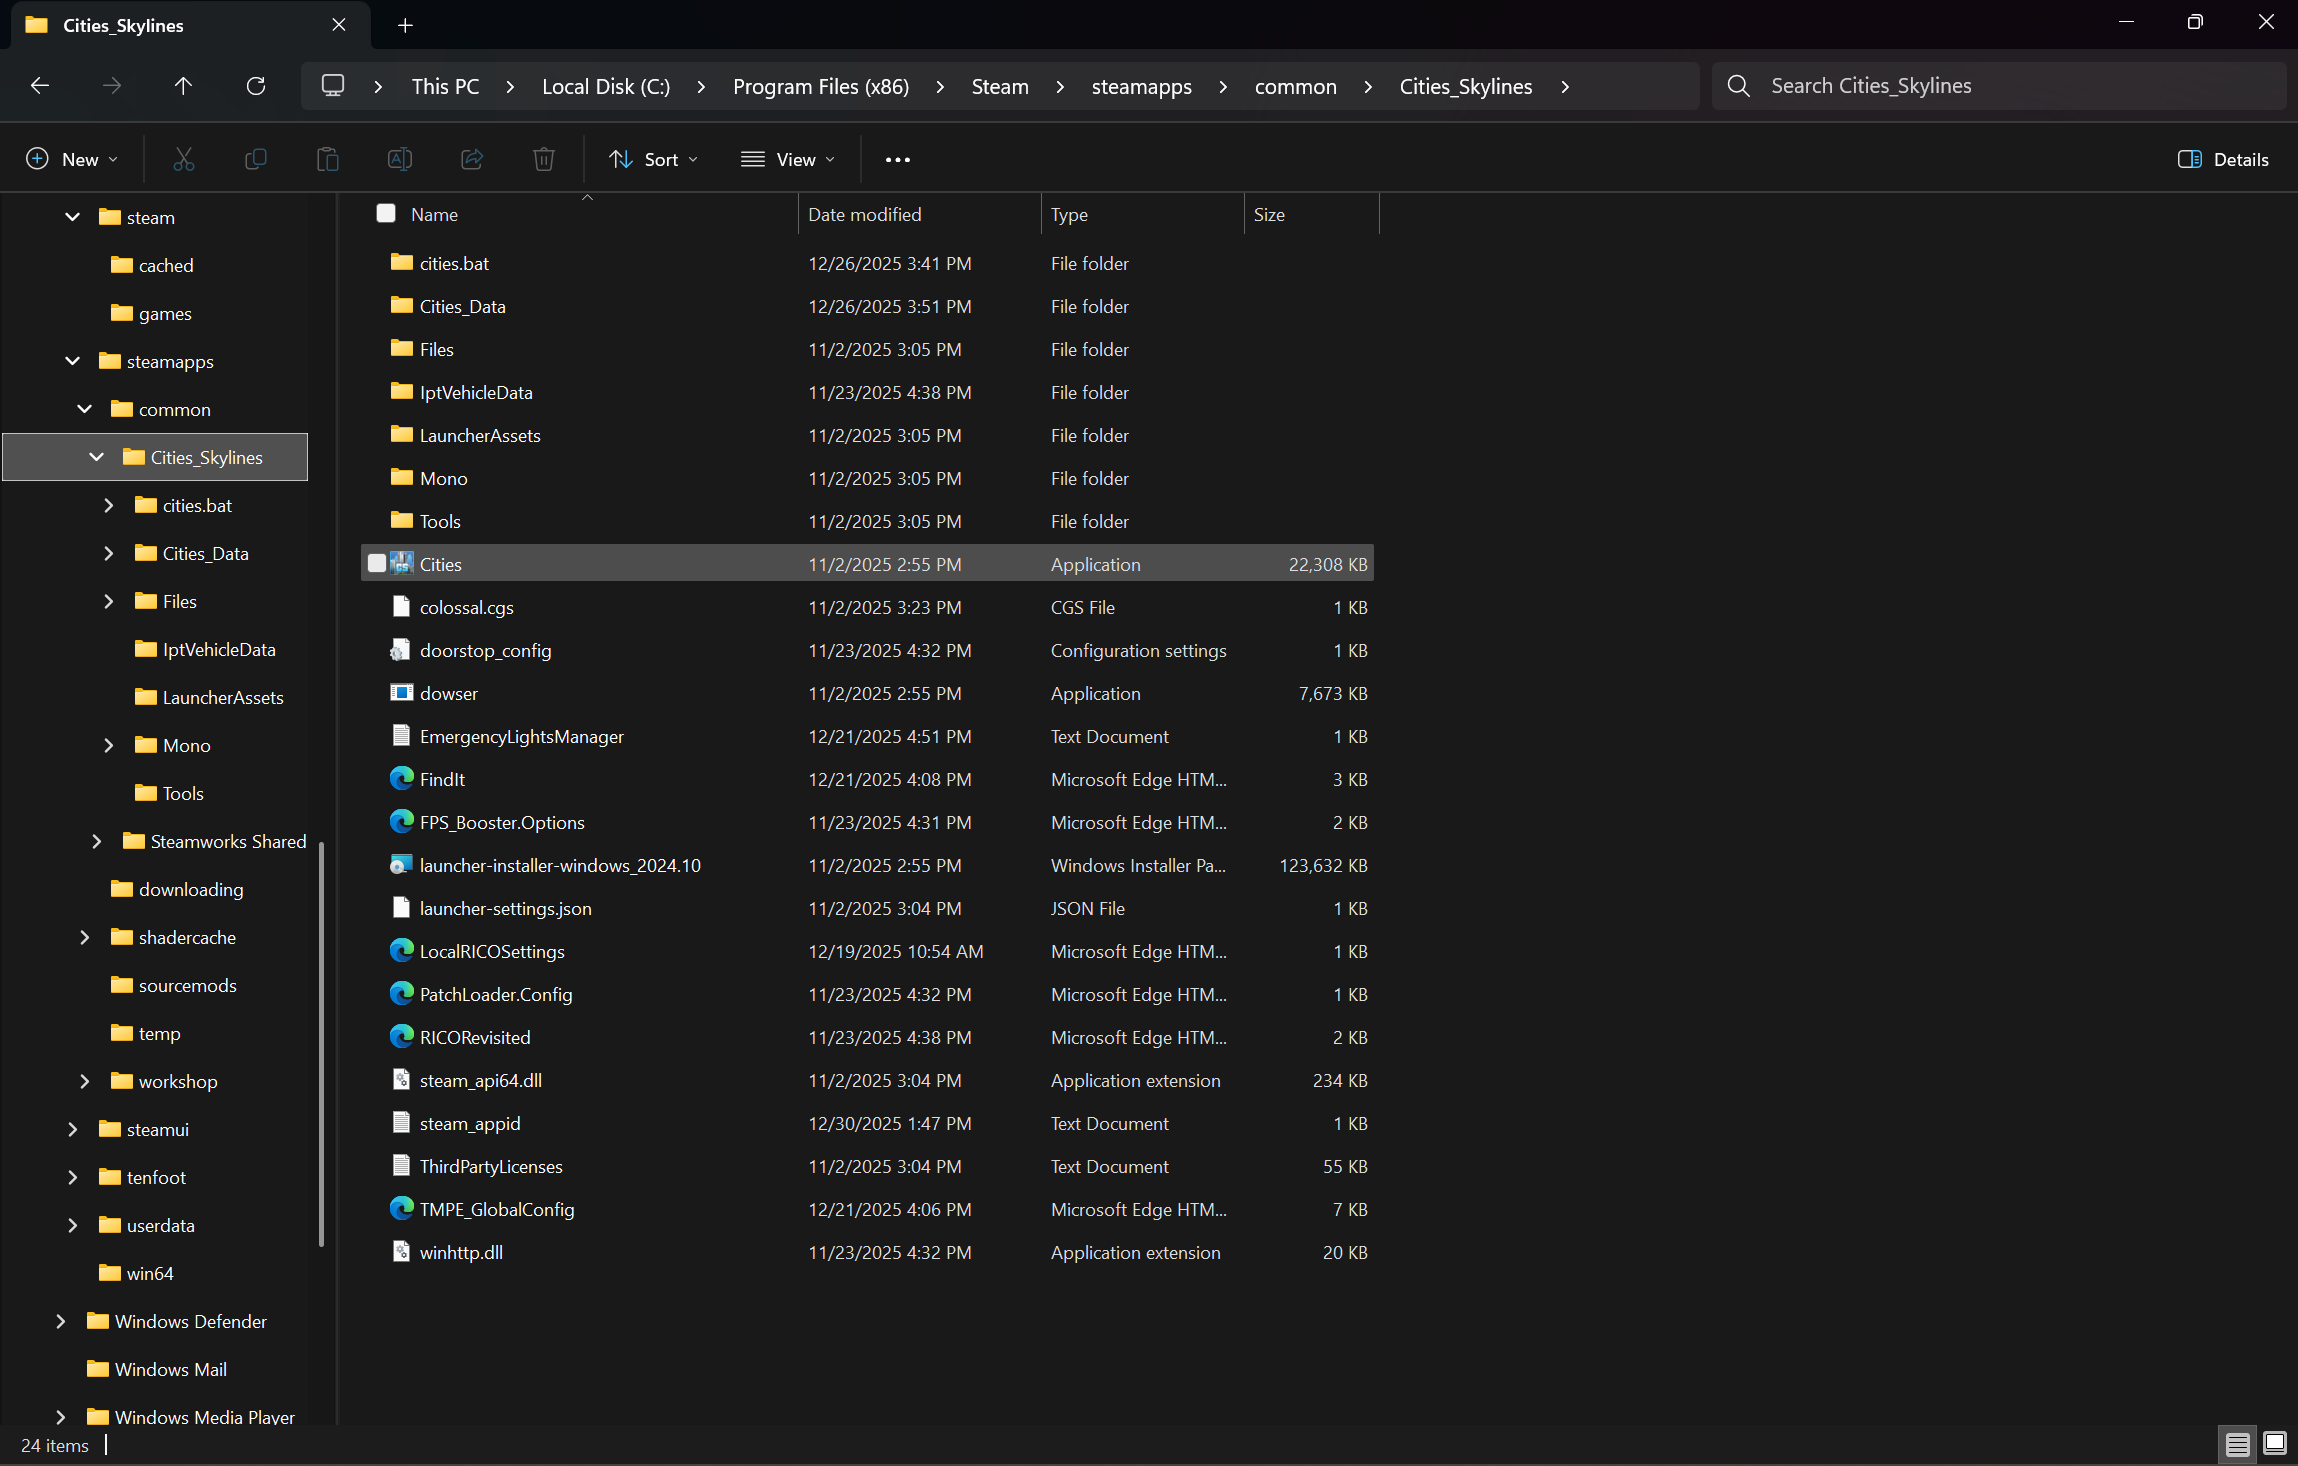Click steamapps in the breadcrumb path
This screenshot has height=1466, width=2298.
(x=1141, y=86)
